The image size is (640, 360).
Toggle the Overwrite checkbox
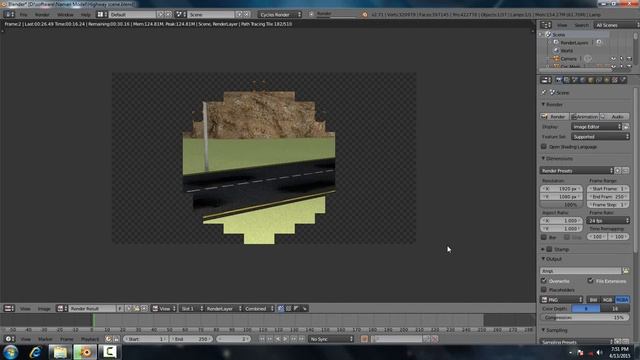[x=544, y=281]
